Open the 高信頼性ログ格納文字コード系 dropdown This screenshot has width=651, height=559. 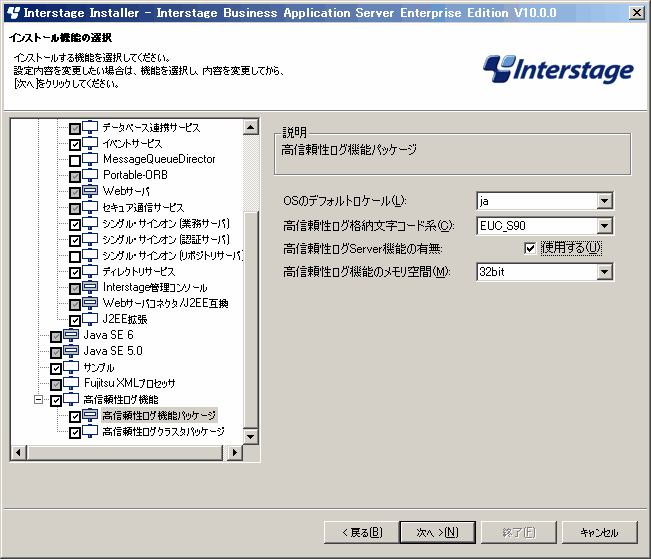604,226
